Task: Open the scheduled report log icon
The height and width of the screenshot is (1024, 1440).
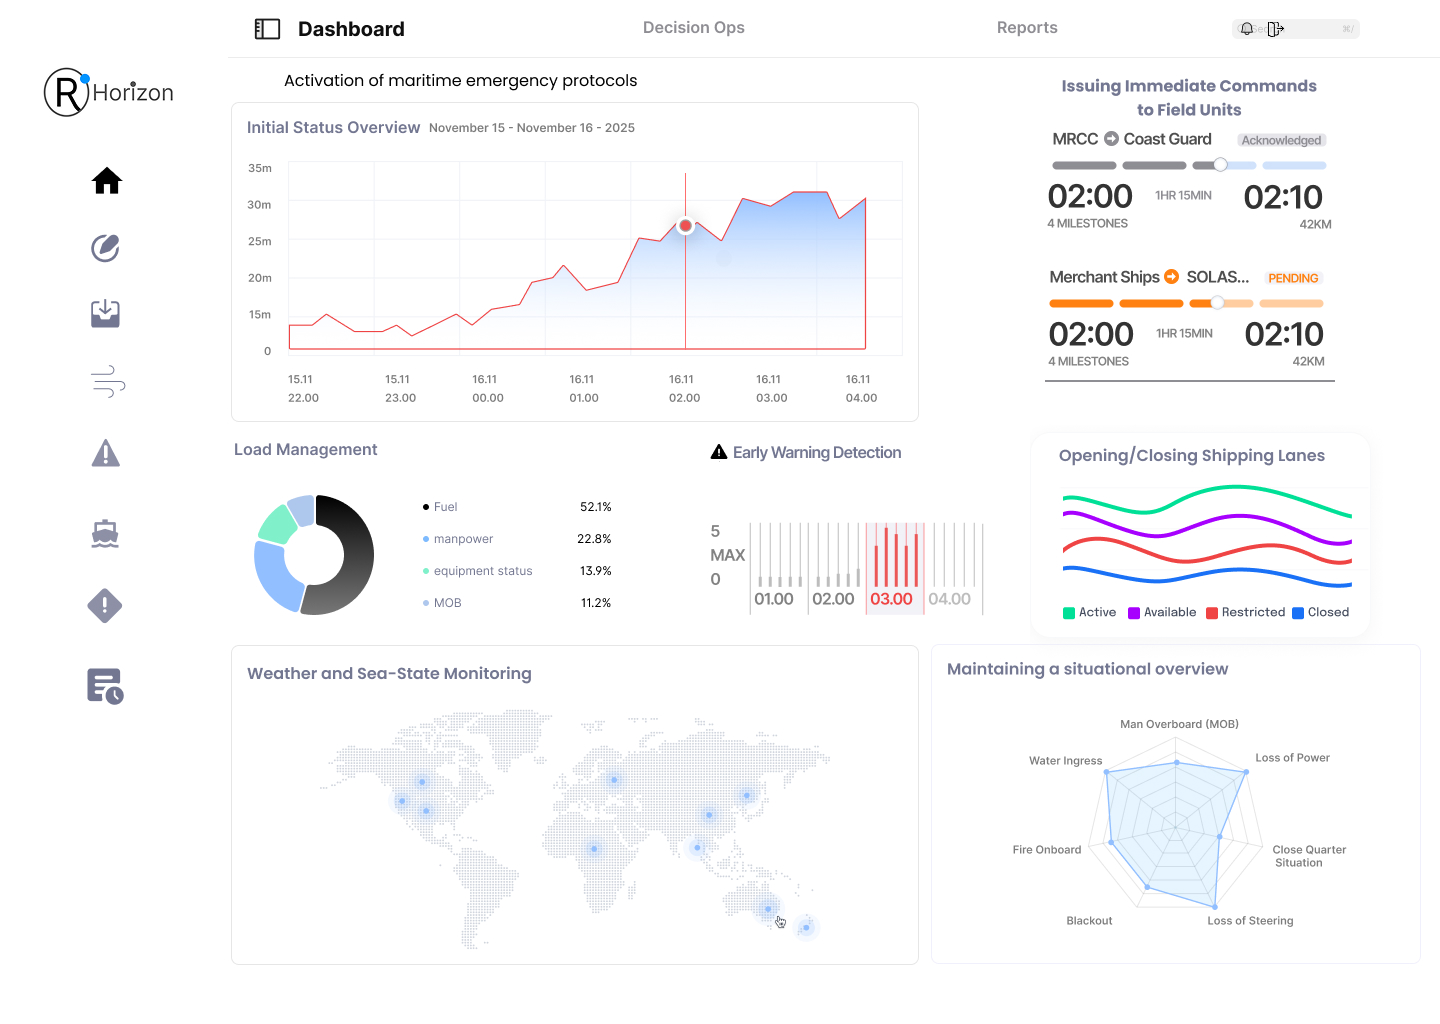Action: [105, 686]
